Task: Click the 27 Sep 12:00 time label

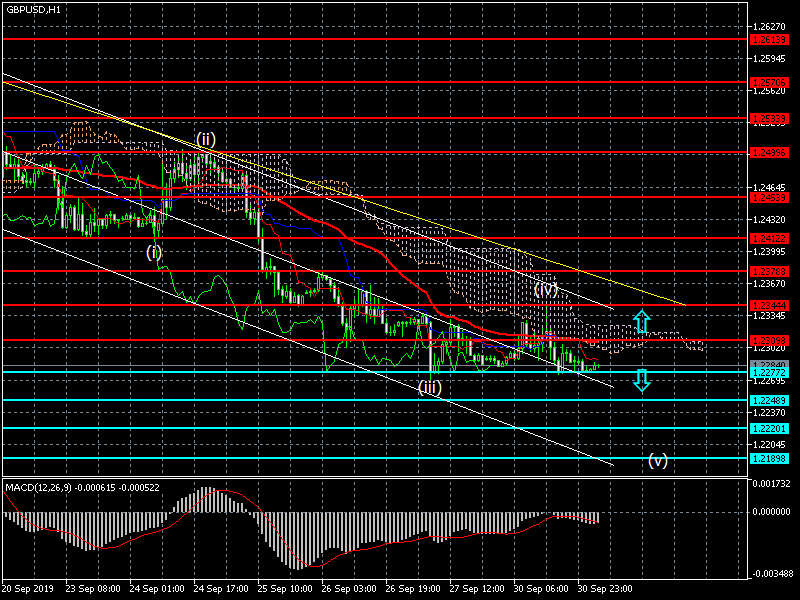Action: (x=477, y=588)
